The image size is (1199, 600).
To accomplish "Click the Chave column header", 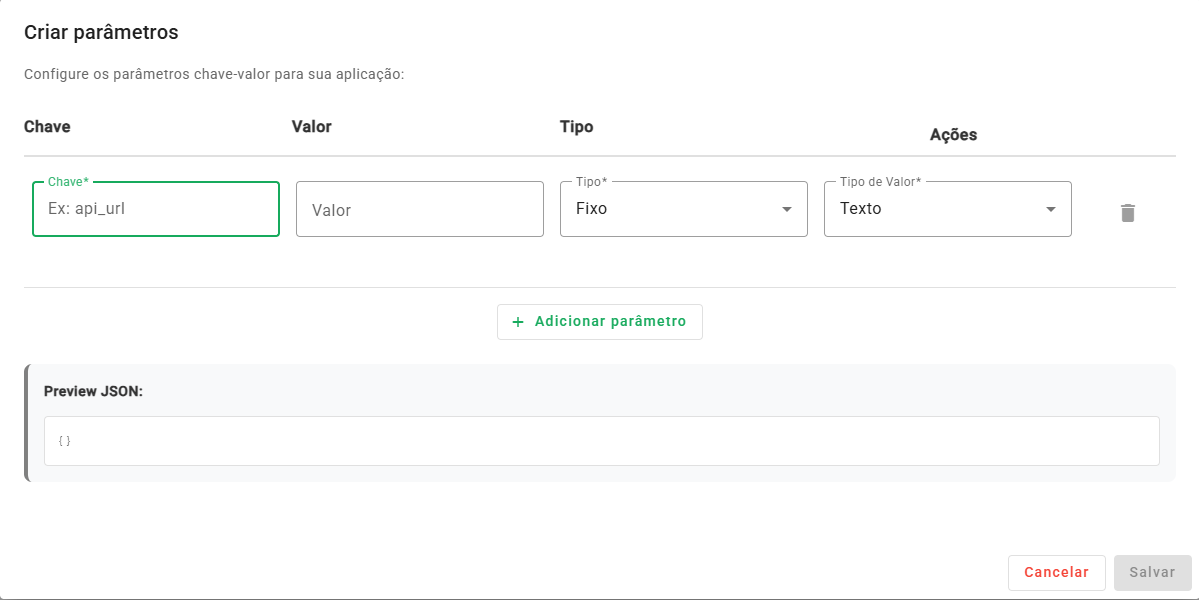I will coord(47,127).
